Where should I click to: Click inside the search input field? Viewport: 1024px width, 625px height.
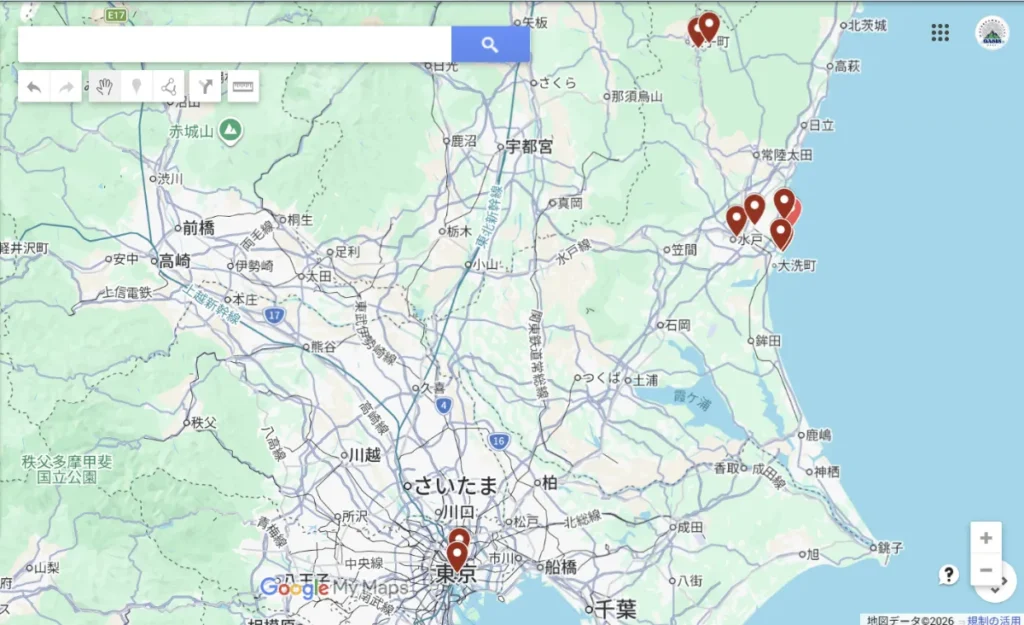click(x=230, y=44)
